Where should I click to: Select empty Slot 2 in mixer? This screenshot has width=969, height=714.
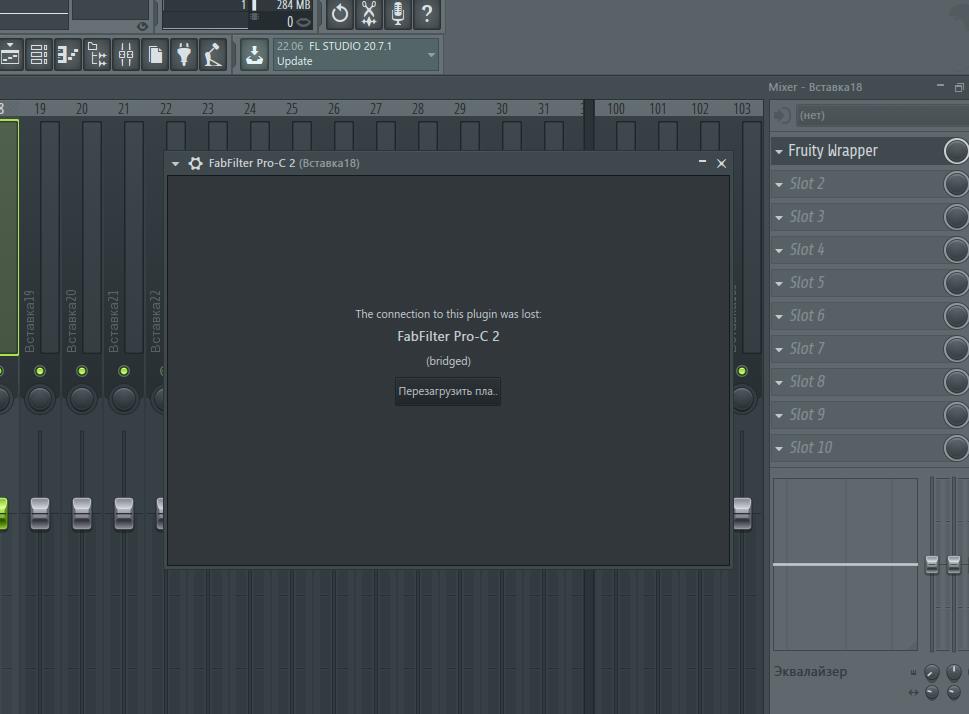coord(857,184)
